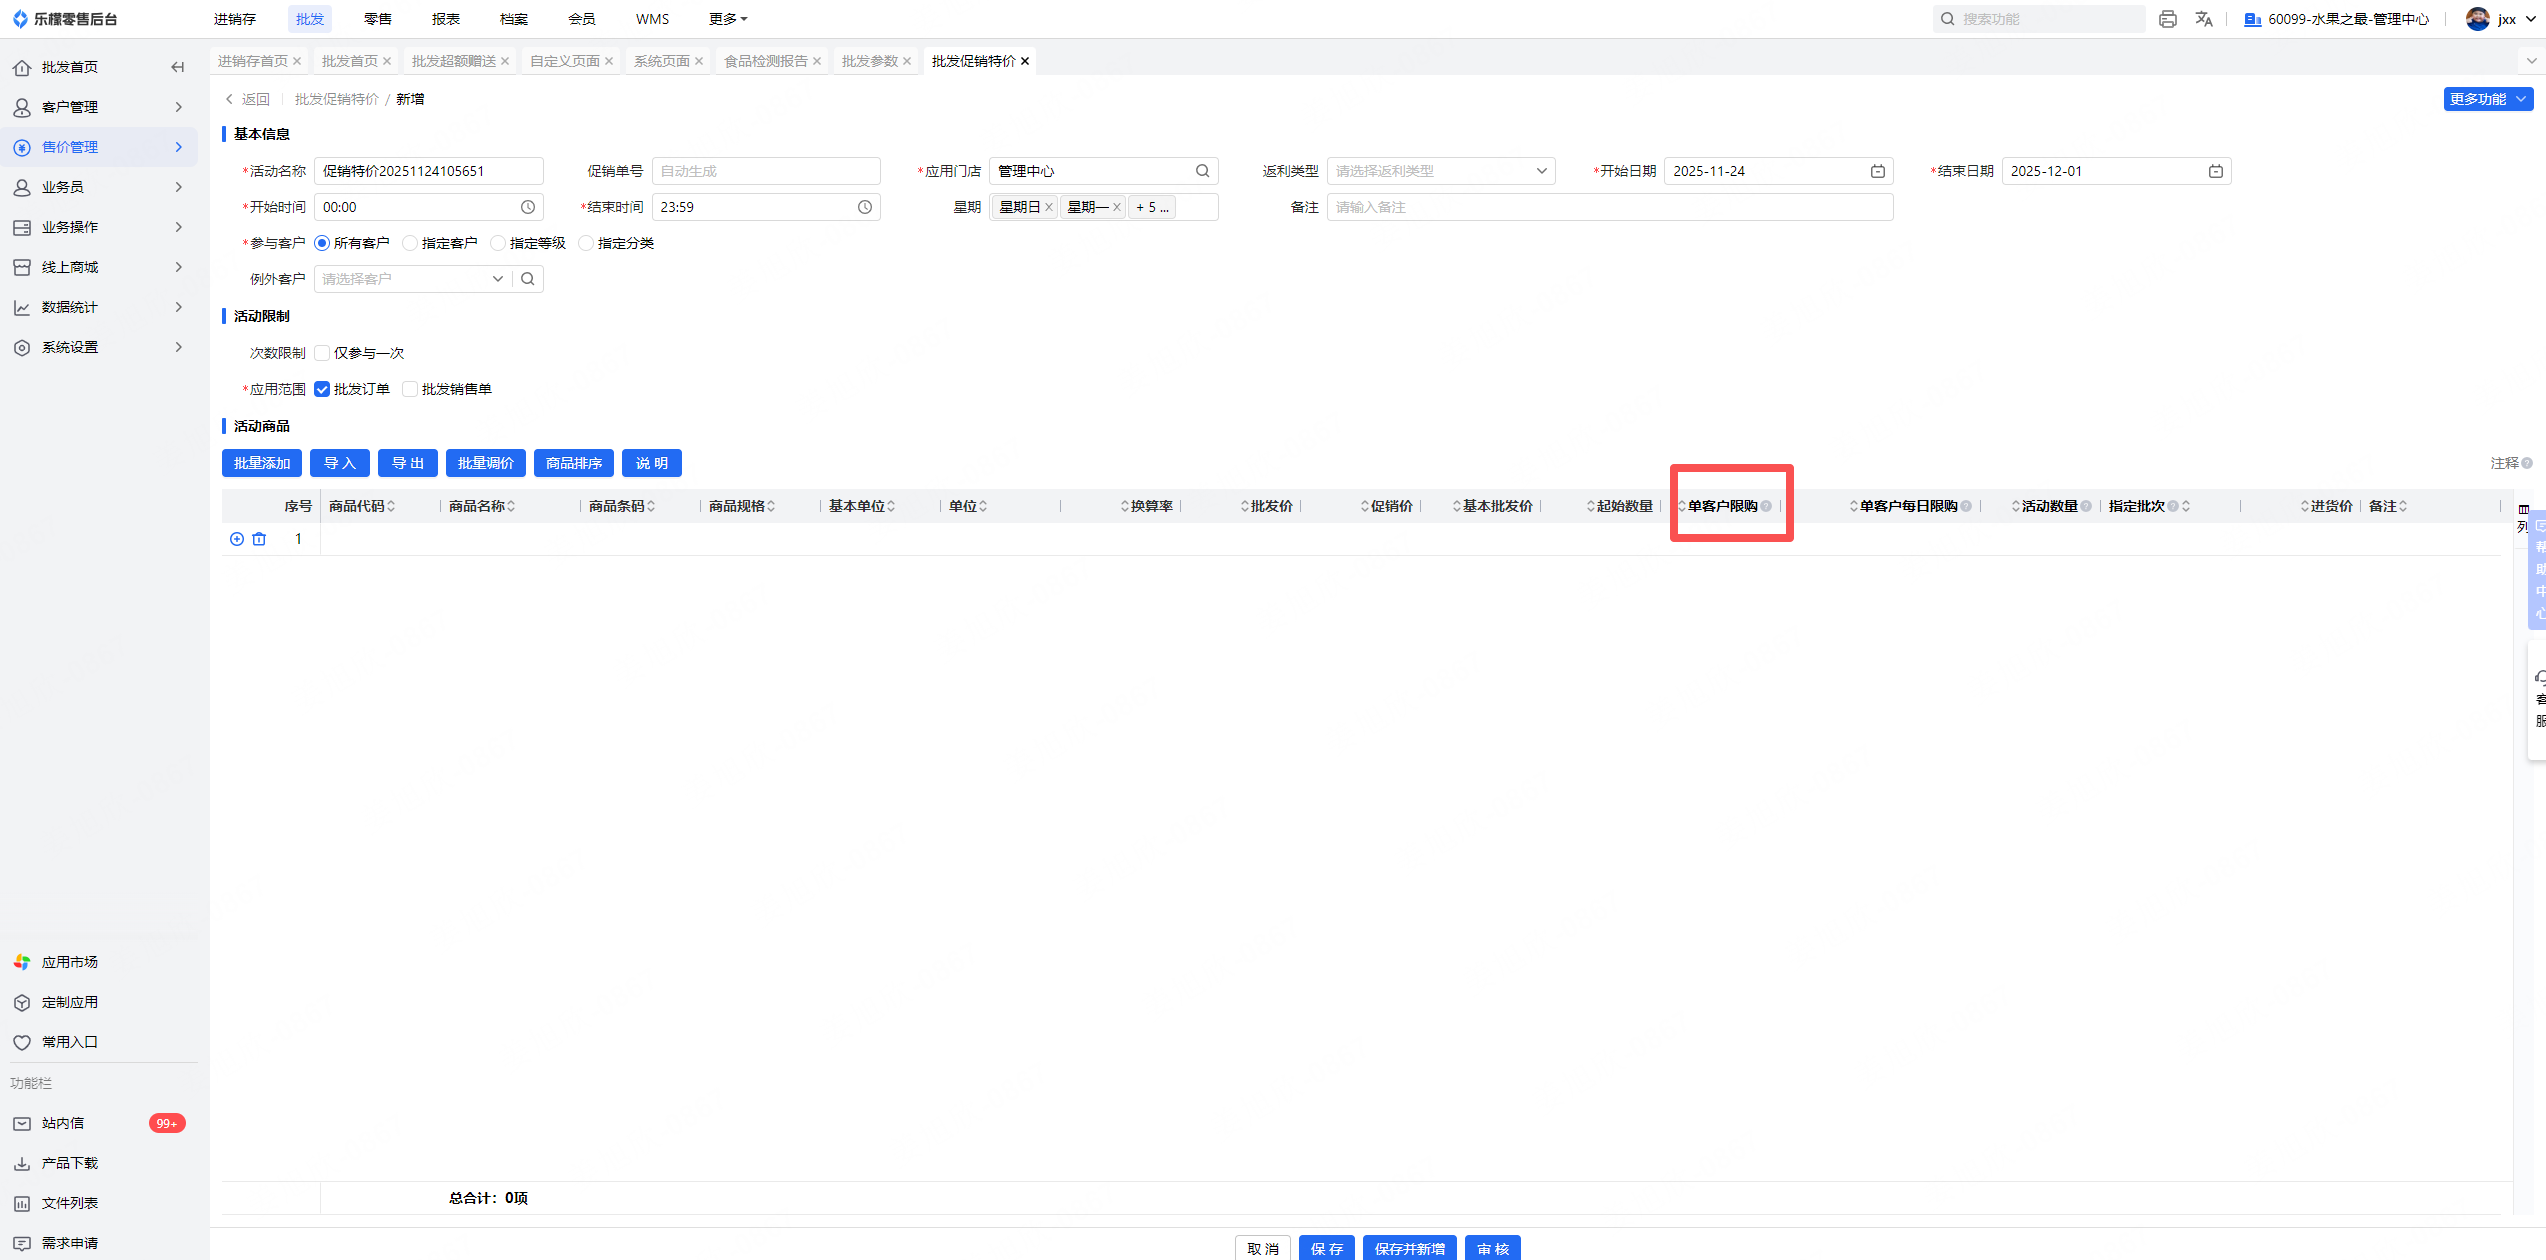Enable 批发销售单 checkbox
The height and width of the screenshot is (1260, 2546).
410,389
